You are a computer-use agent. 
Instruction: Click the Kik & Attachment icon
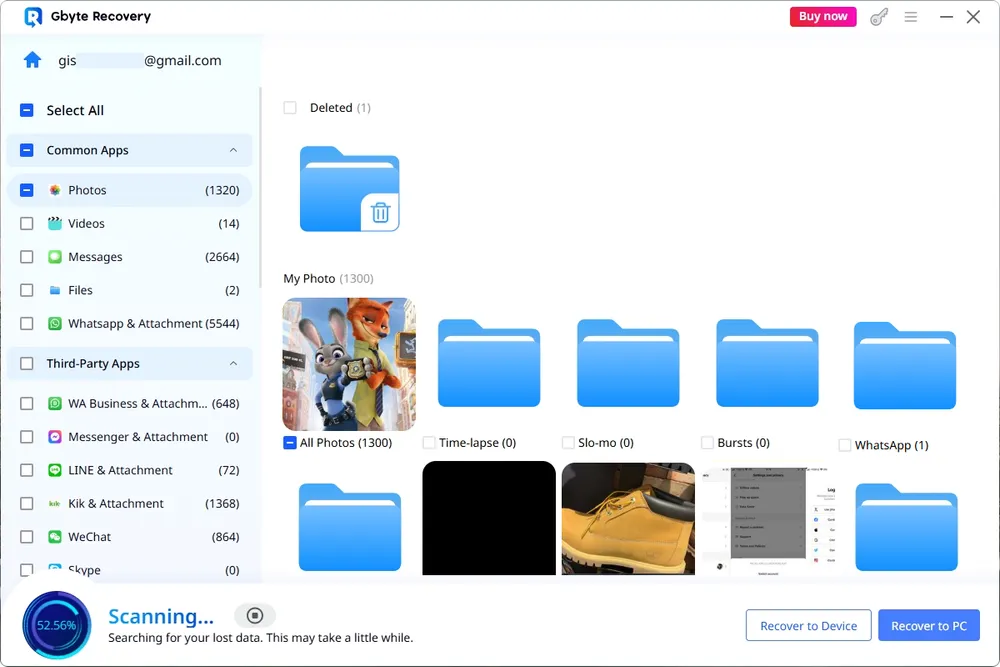click(54, 503)
